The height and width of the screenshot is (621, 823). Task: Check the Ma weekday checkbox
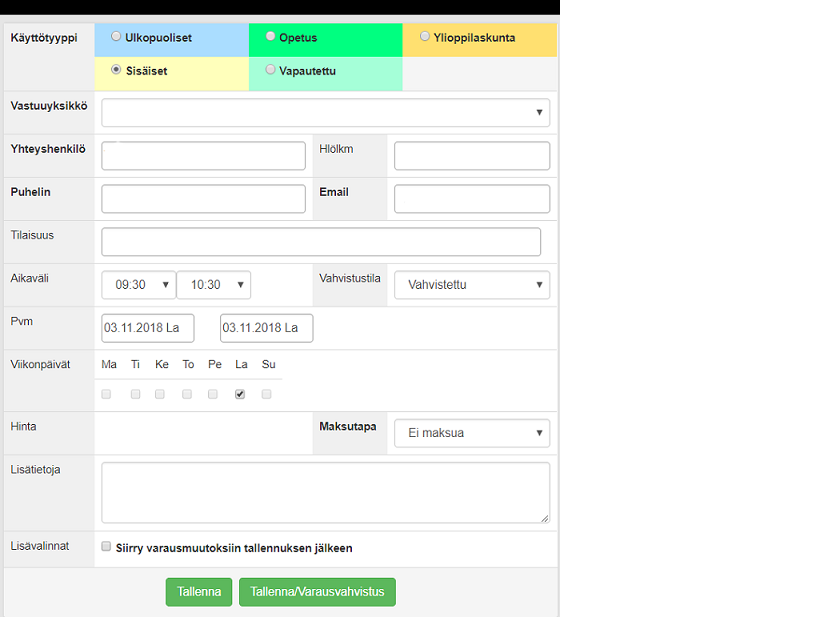click(106, 395)
